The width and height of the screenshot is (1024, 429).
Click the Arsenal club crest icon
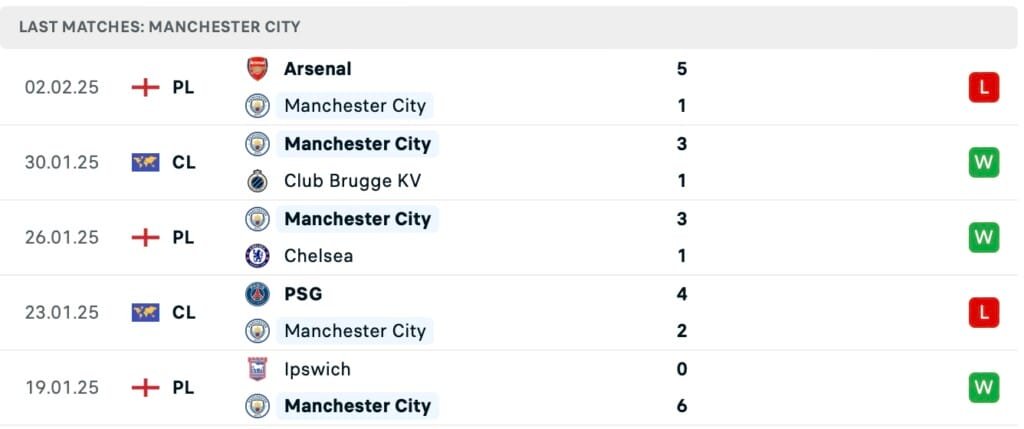257,69
